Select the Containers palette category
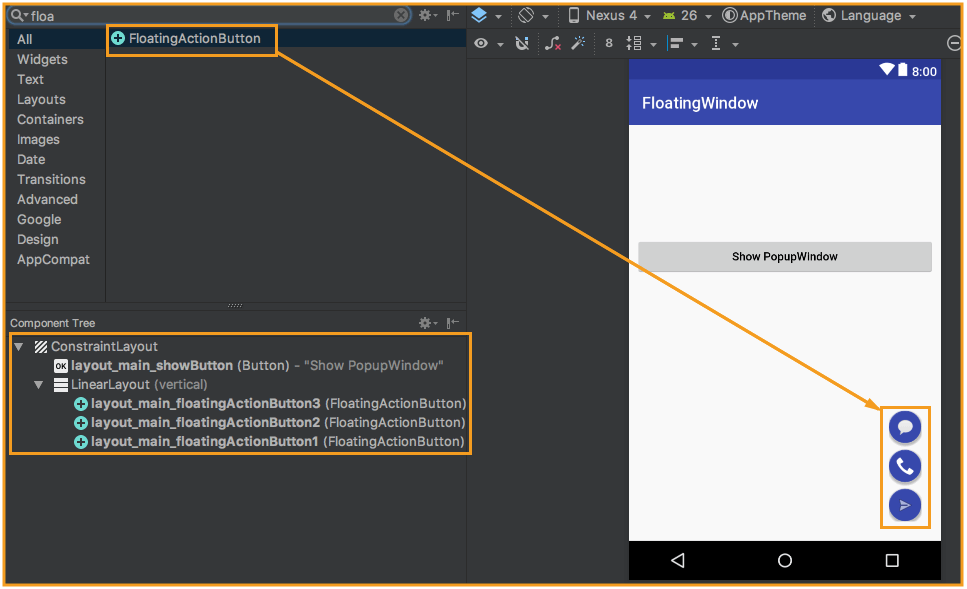Viewport: 967px width, 589px height. [50, 120]
